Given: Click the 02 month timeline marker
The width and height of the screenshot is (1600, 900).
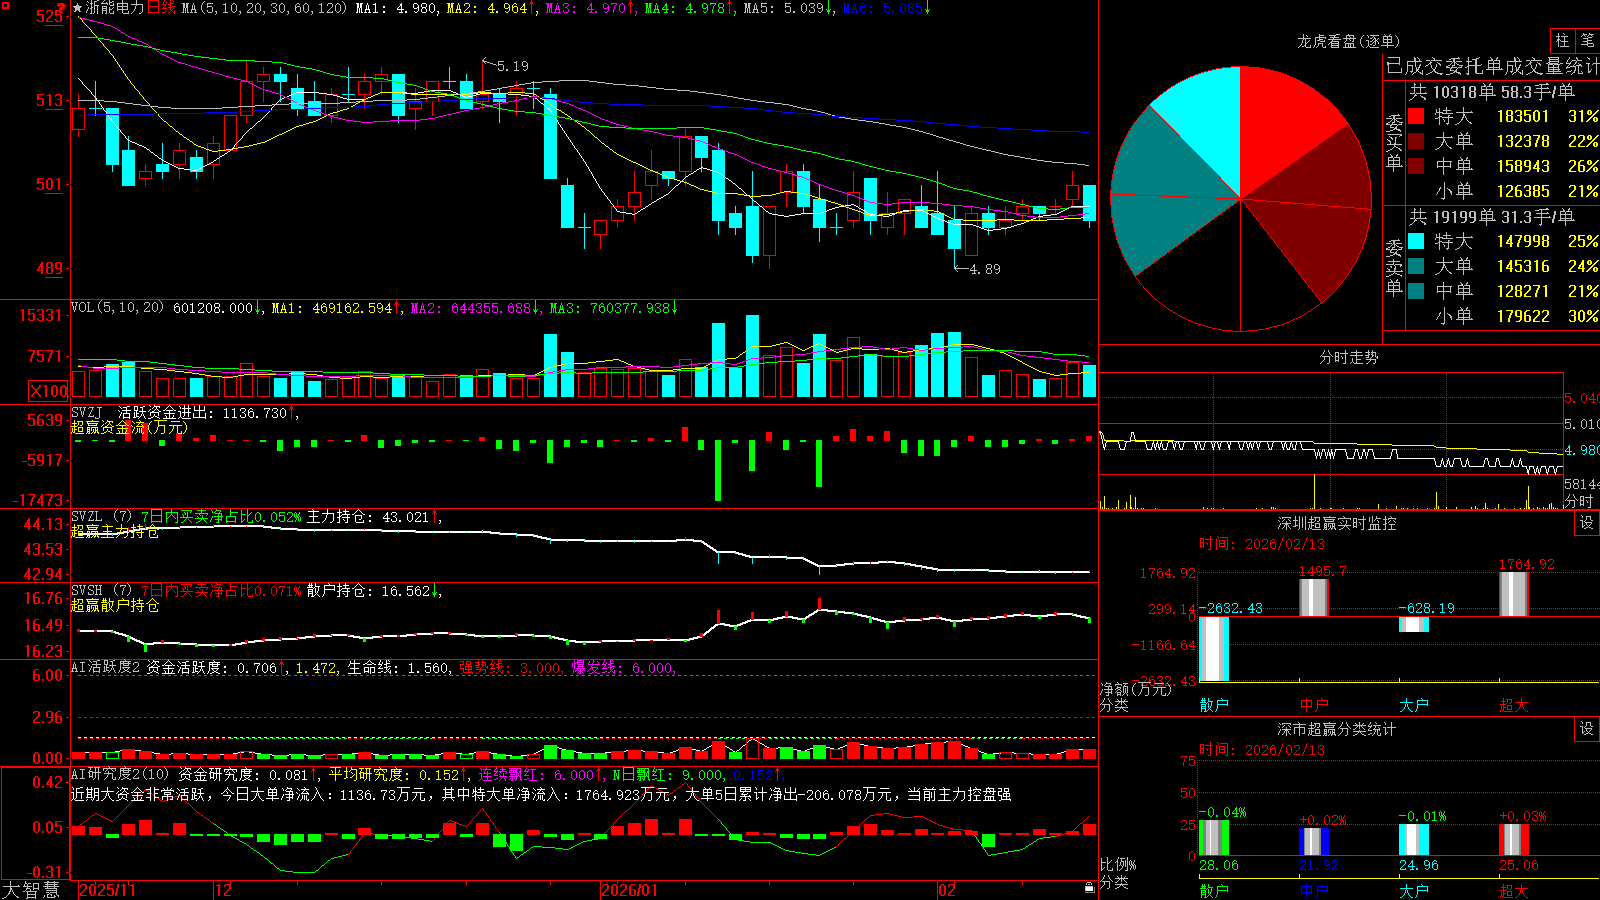Looking at the screenshot, I should pyautogui.click(x=947, y=890).
